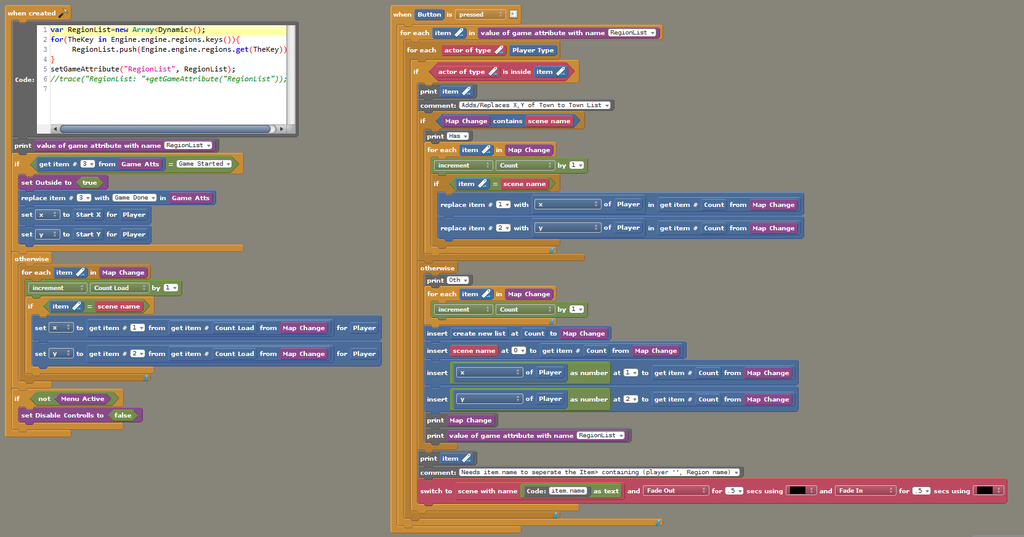Open the Needs item.name comment dropdown
The width and height of the screenshot is (1024, 537).
(x=600, y=472)
